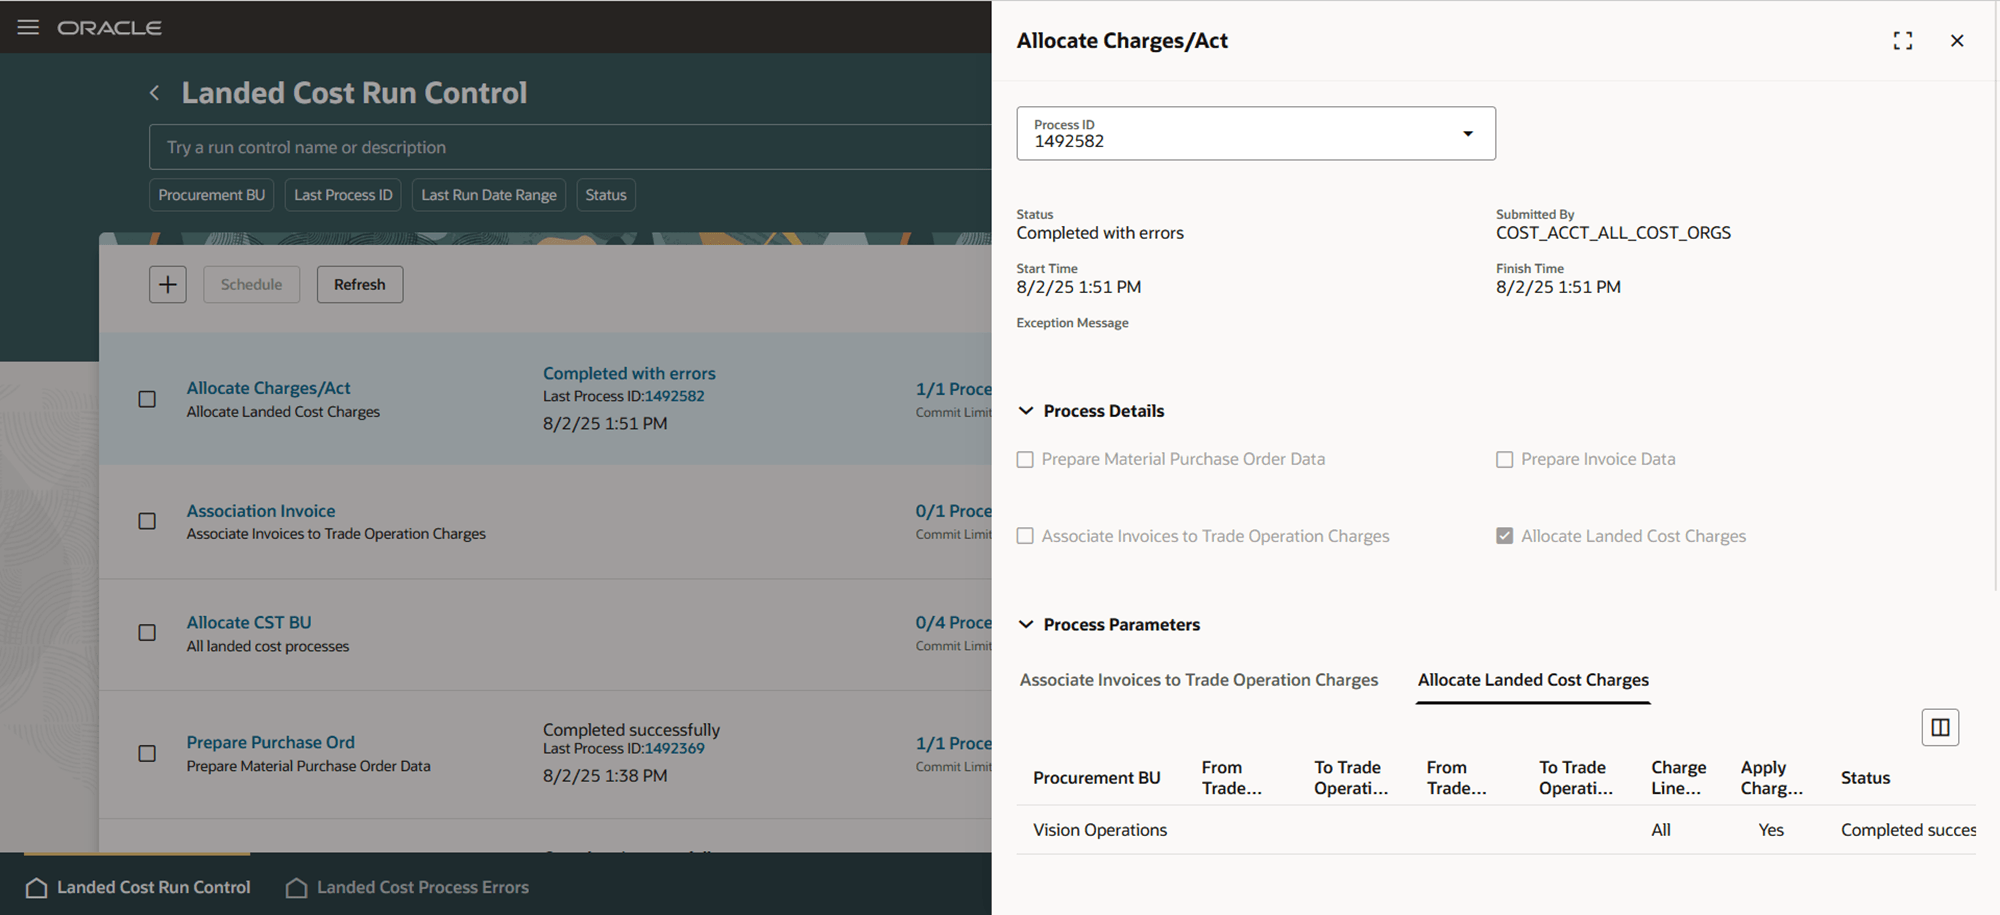2000x915 pixels.
Task: Open the Landed Cost Process Errors bottom tab
Action: point(407,887)
